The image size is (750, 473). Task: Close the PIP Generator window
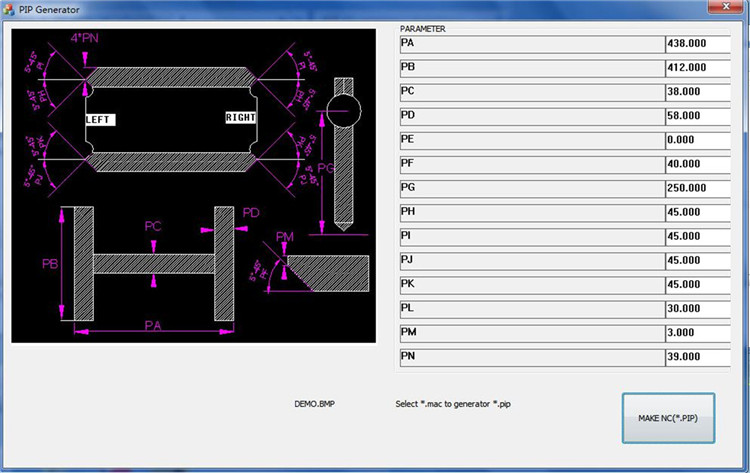click(x=723, y=8)
